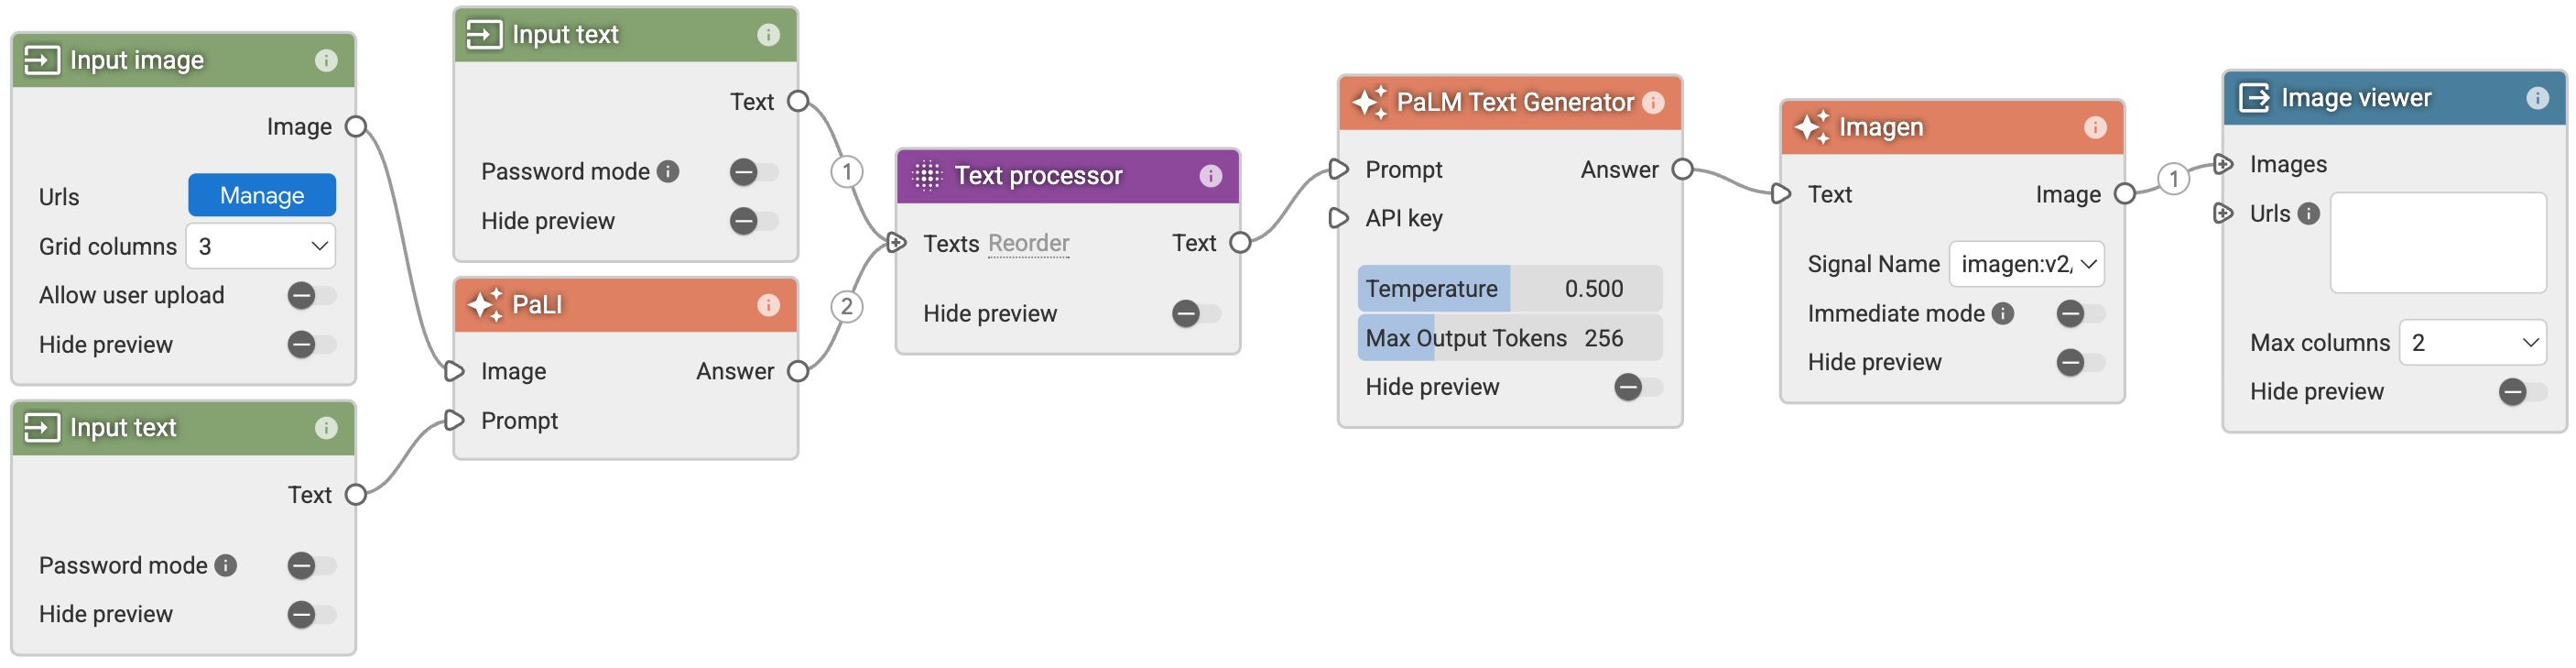Click info icon next to Urls in Image viewer
Screen dimensions: 2576x668
tap(2309, 214)
